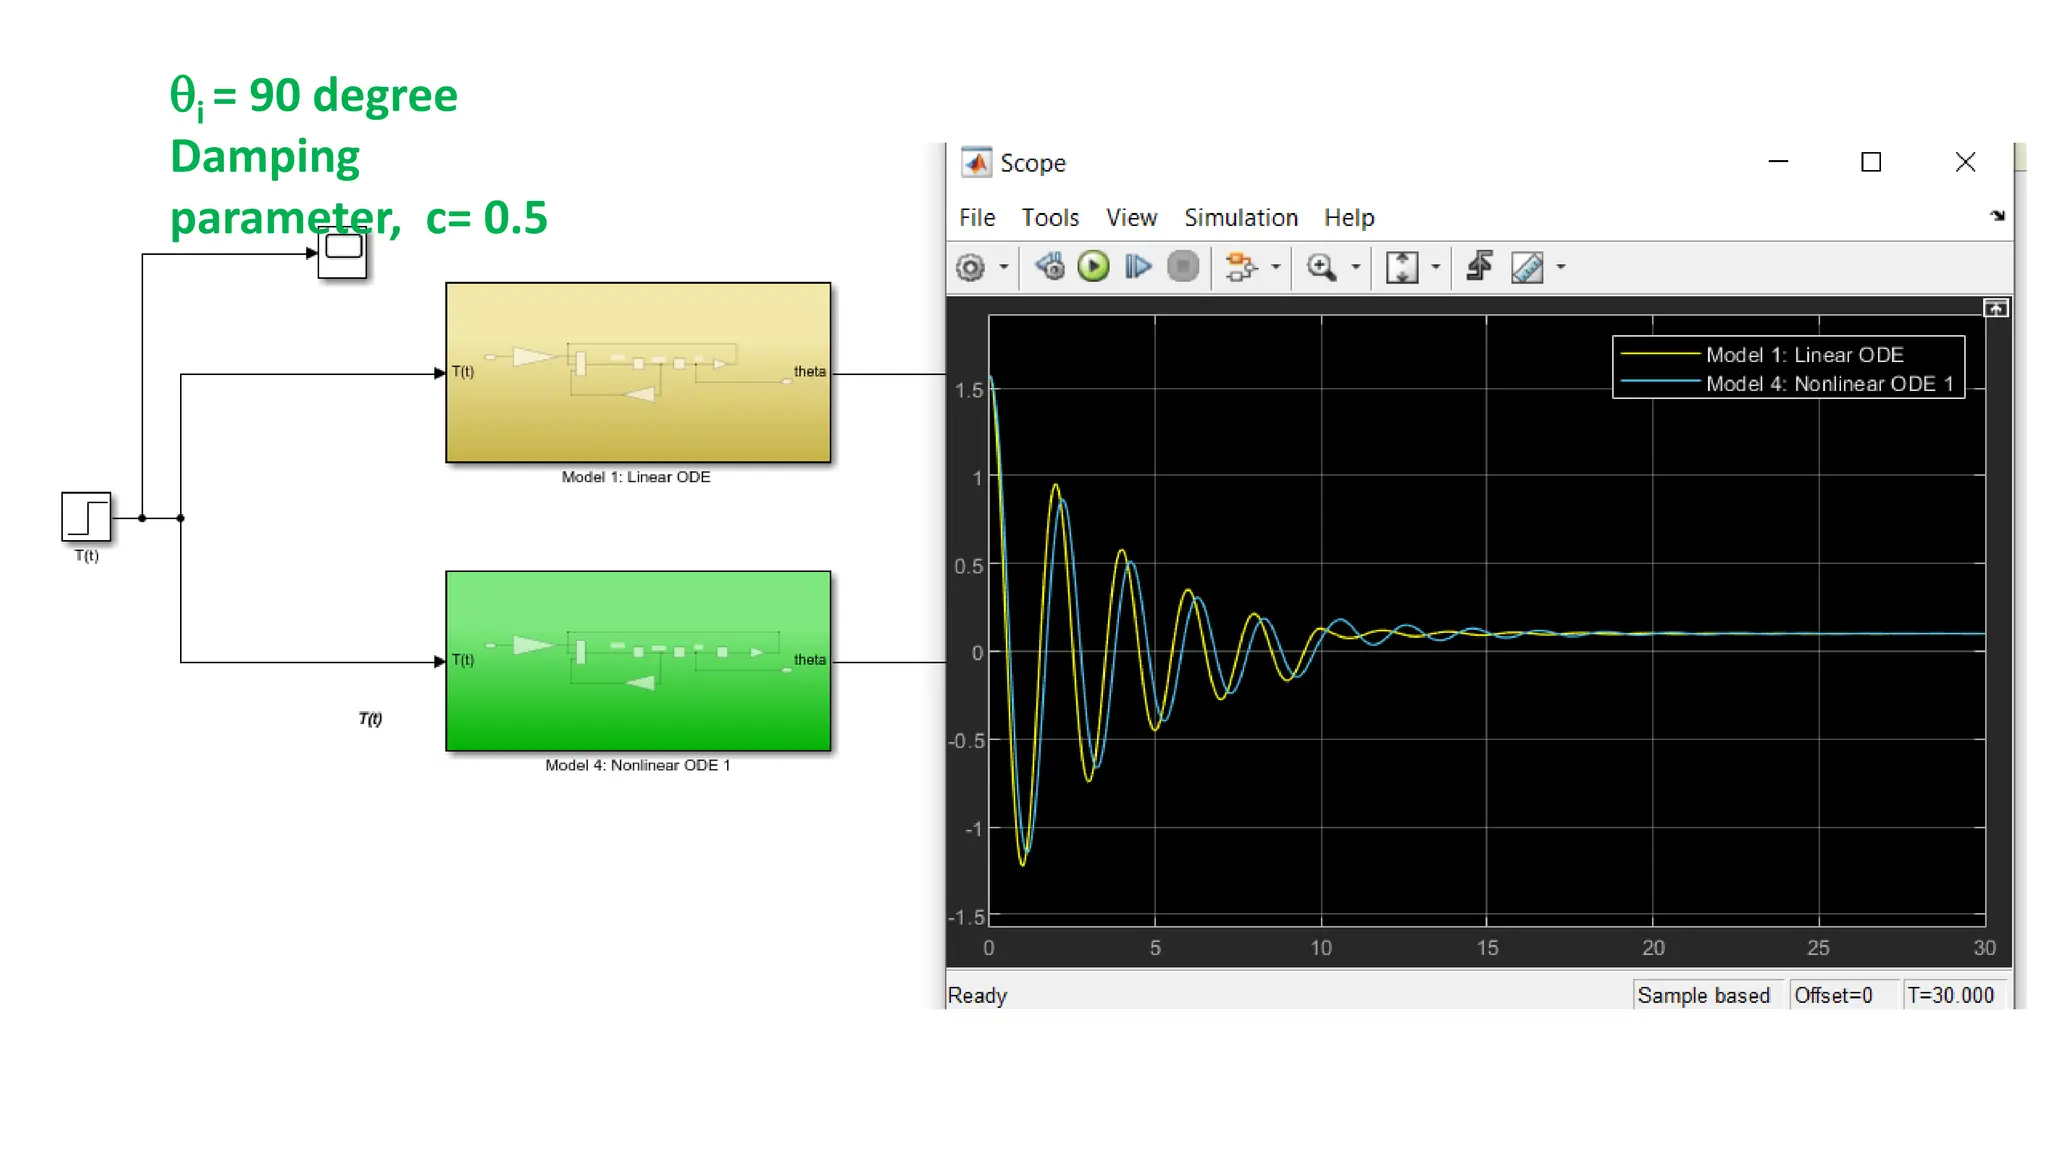Open the Tools menu
The height and width of the screenshot is (1152, 2048).
point(1050,217)
